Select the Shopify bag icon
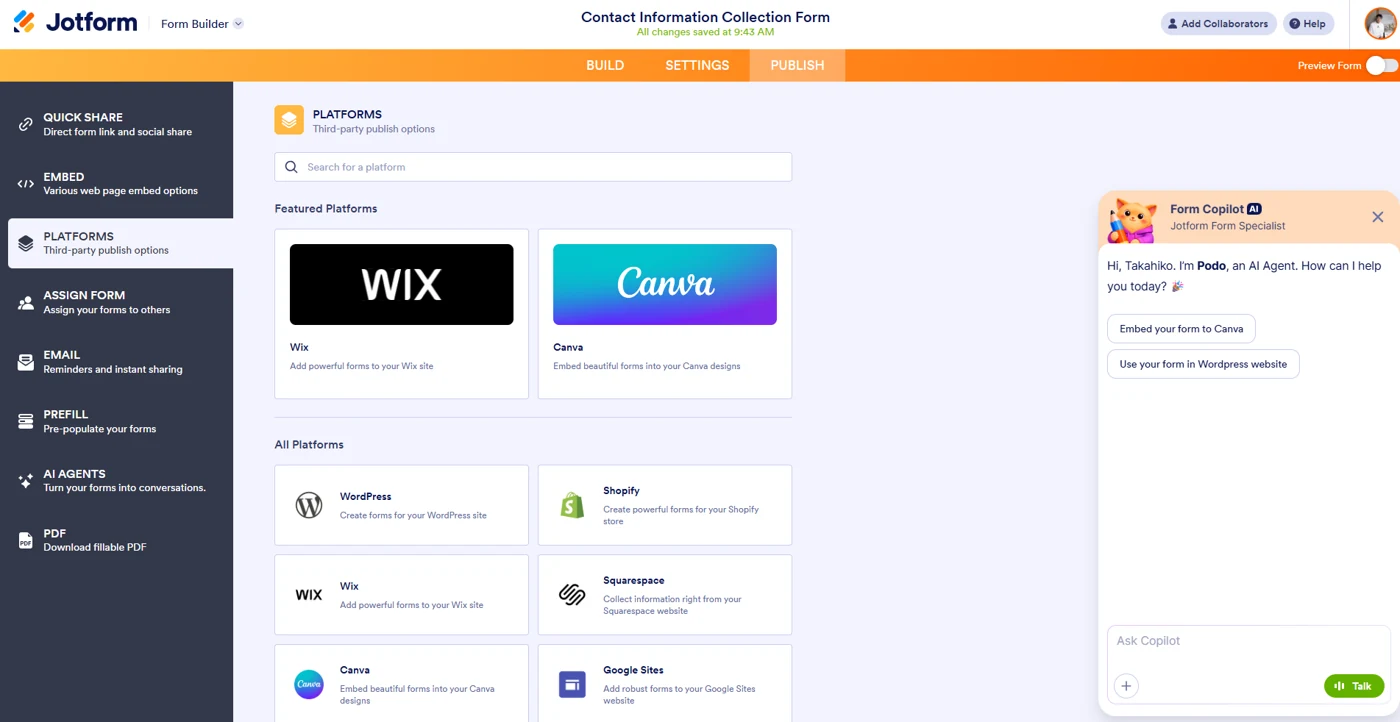 coord(572,505)
